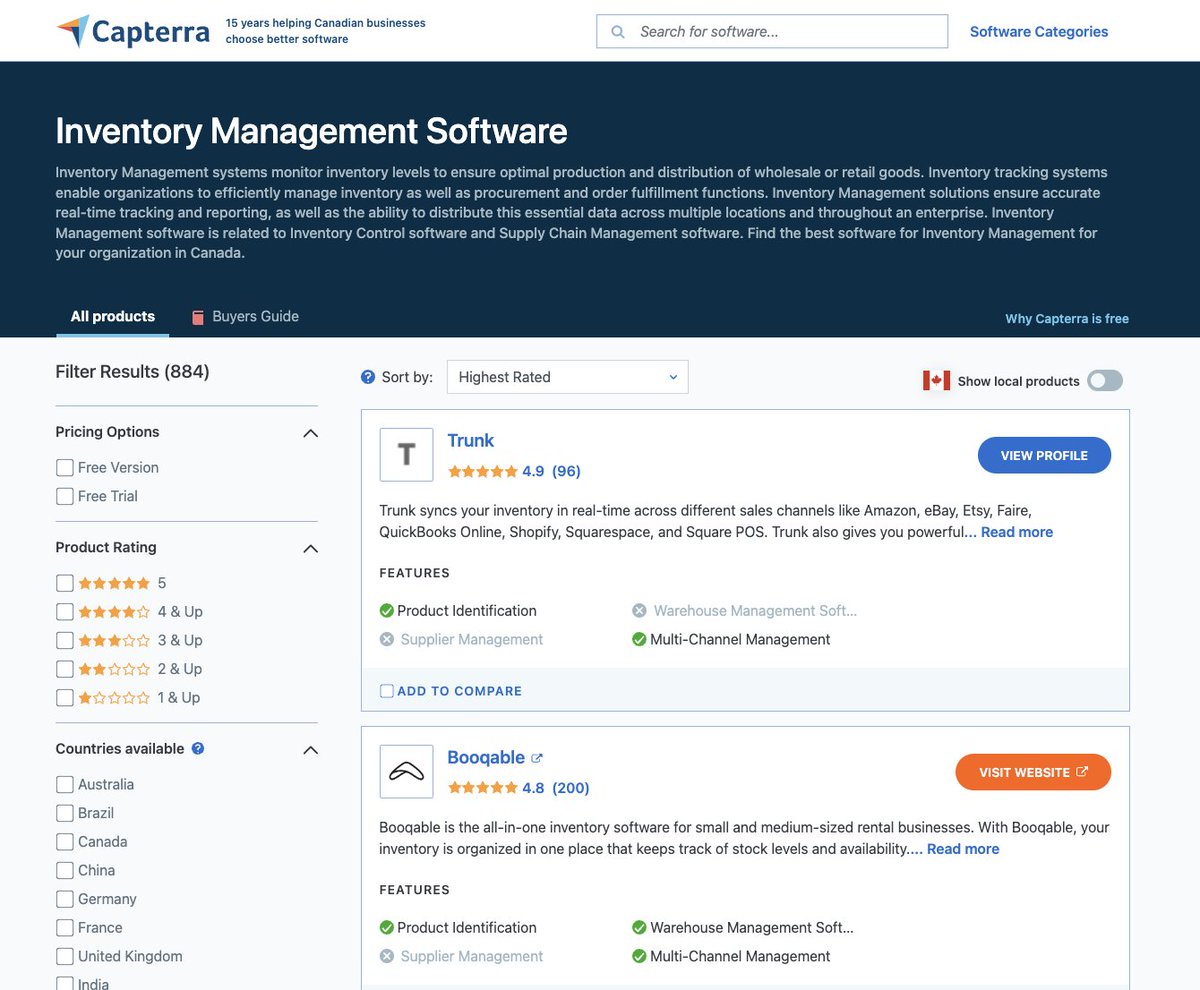Viewport: 1200px width, 990px height.
Task: Check Add to Compare for Trunk
Action: pyautogui.click(x=387, y=691)
